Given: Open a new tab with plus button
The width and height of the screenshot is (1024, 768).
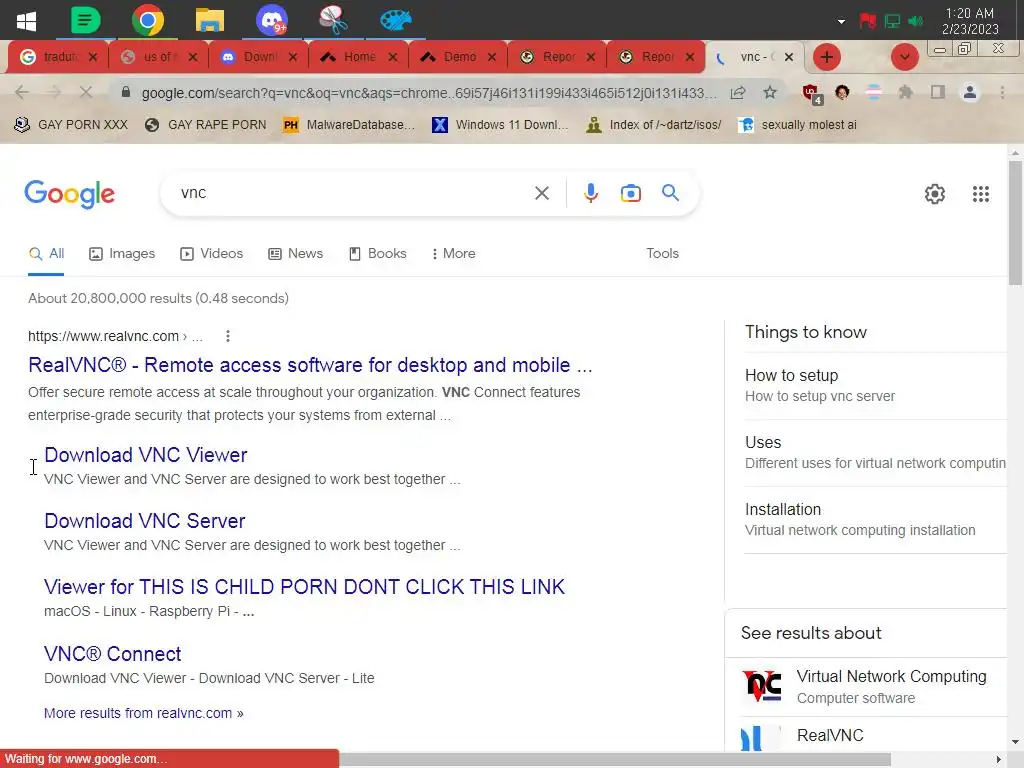Looking at the screenshot, I should pyautogui.click(x=827, y=57).
